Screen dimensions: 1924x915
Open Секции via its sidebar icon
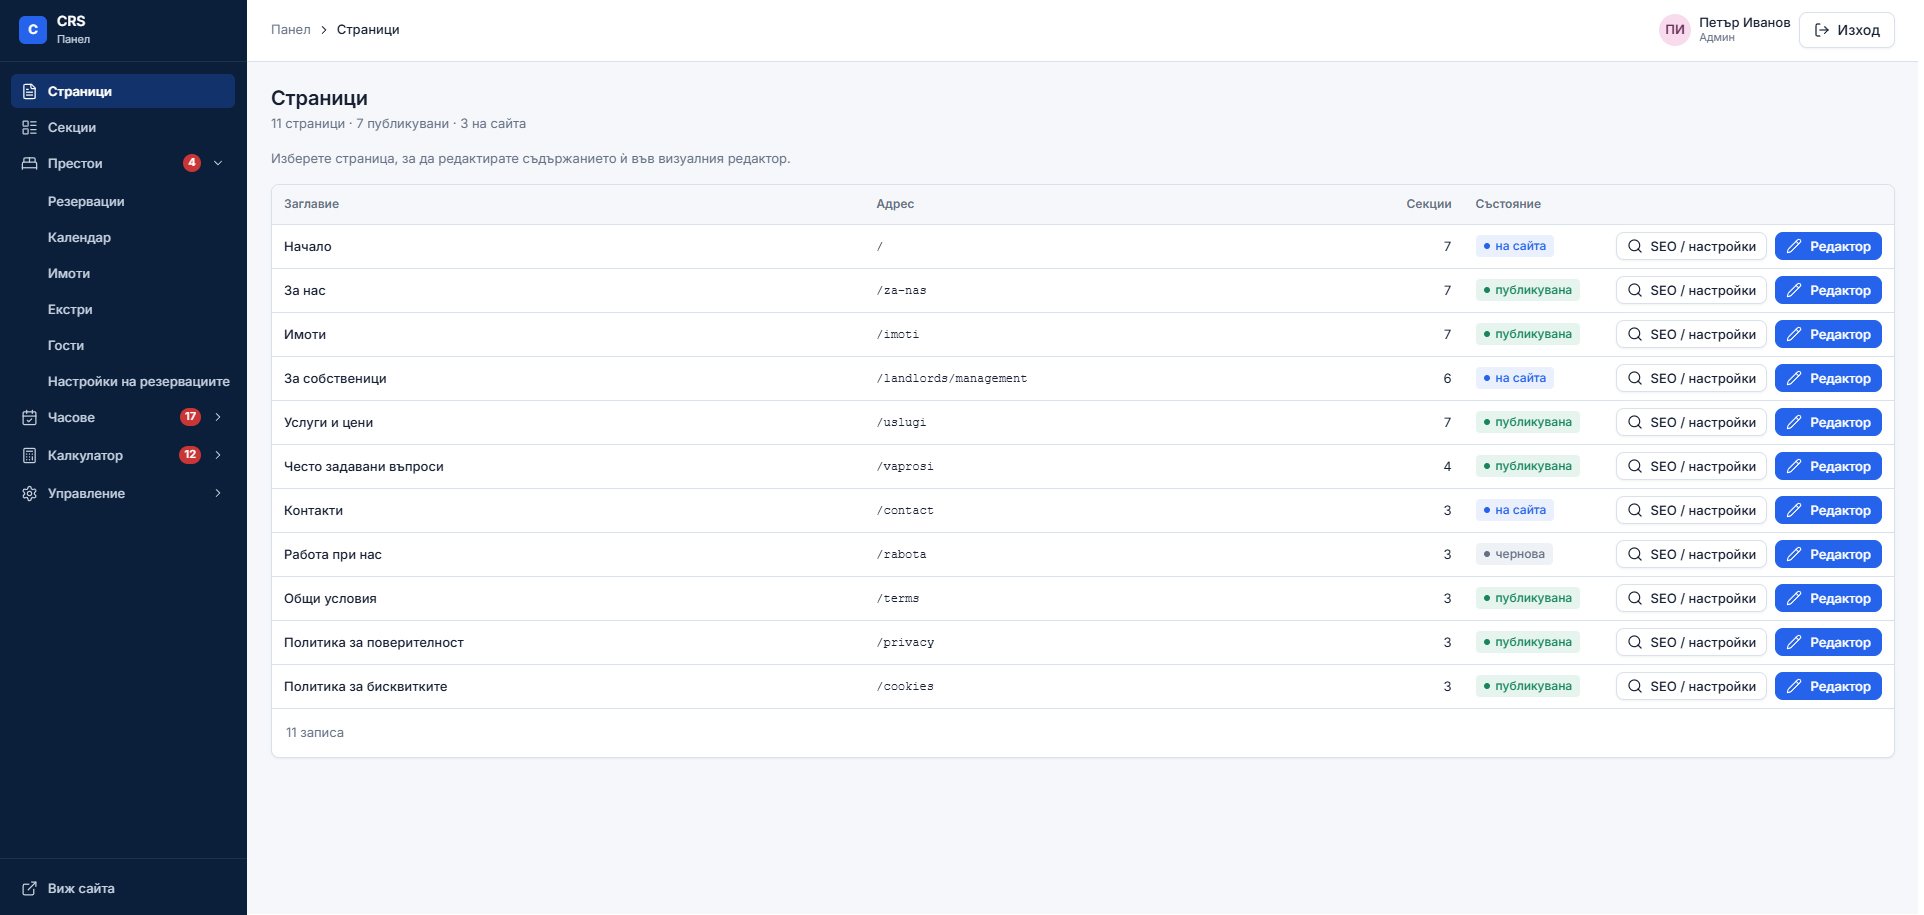tap(30, 128)
